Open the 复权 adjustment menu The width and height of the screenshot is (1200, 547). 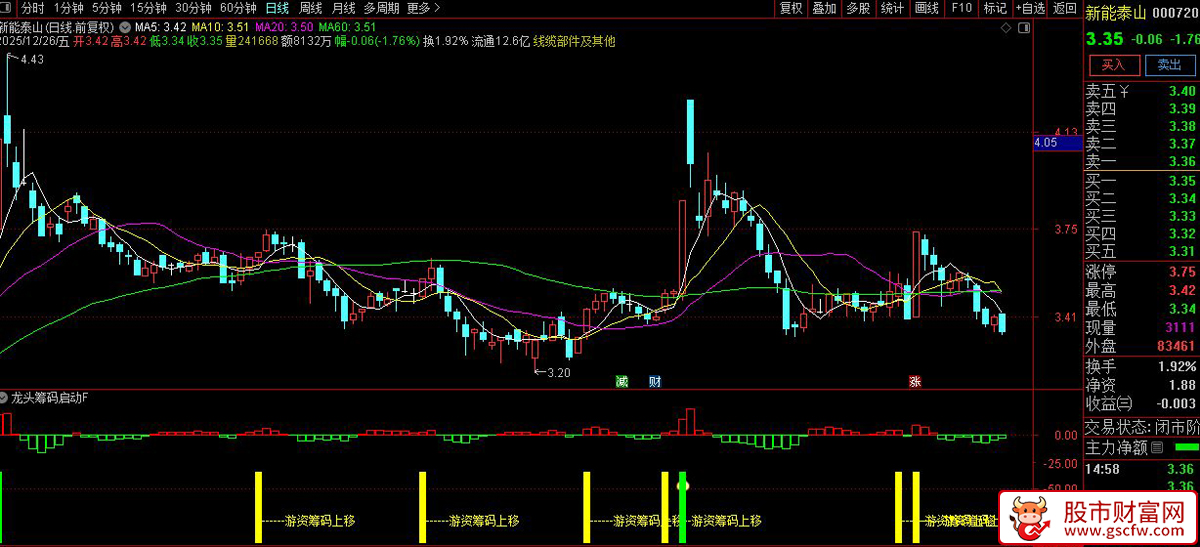(x=791, y=8)
